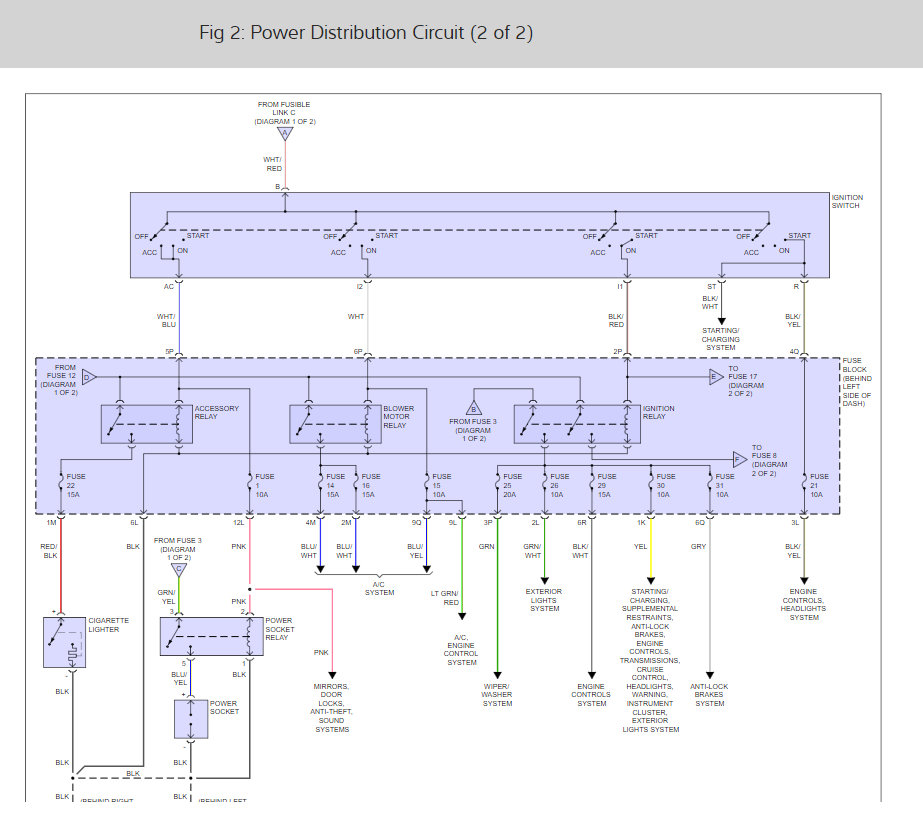923x817 pixels.
Task: Click the GRY wire color label
Action: point(698,546)
